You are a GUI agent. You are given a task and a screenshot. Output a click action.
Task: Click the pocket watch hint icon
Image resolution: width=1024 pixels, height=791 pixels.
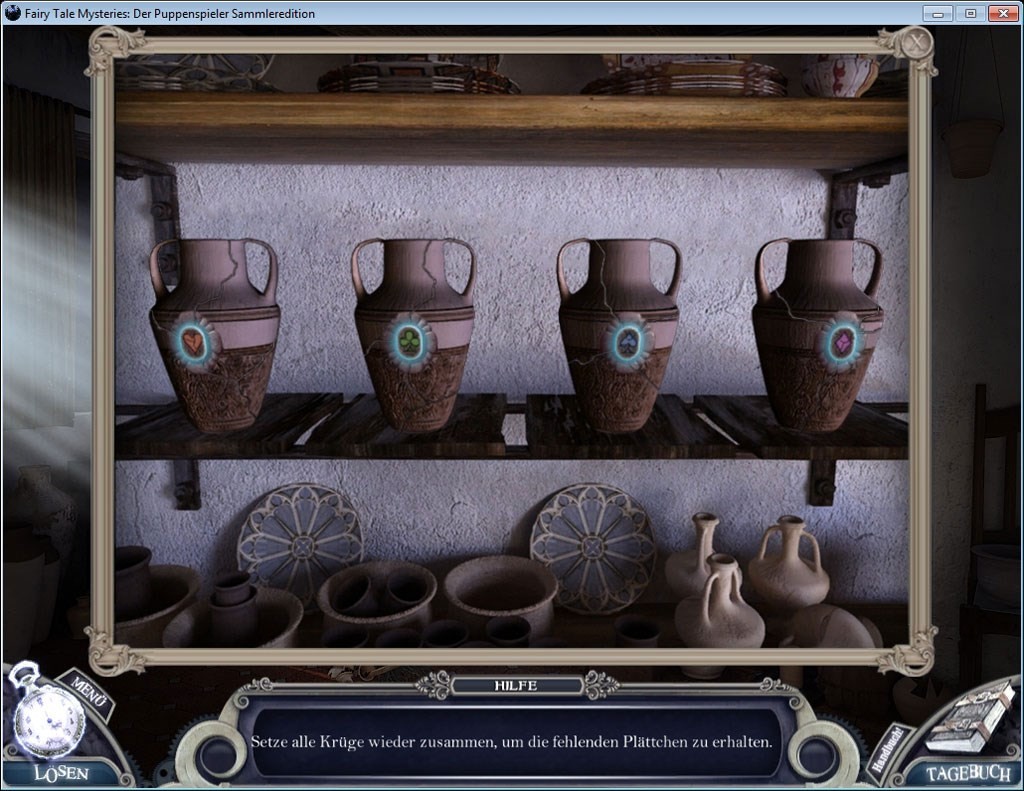[x=50, y=717]
